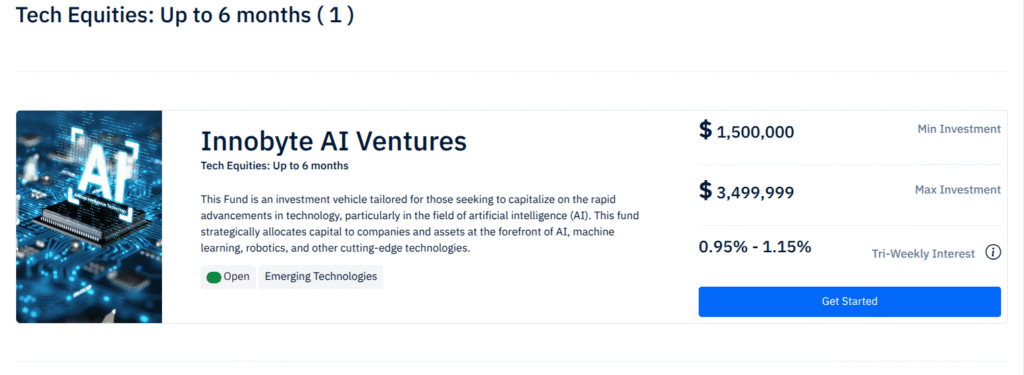Click the Emerging Technologies tag
1024x375 pixels.
[x=321, y=276]
